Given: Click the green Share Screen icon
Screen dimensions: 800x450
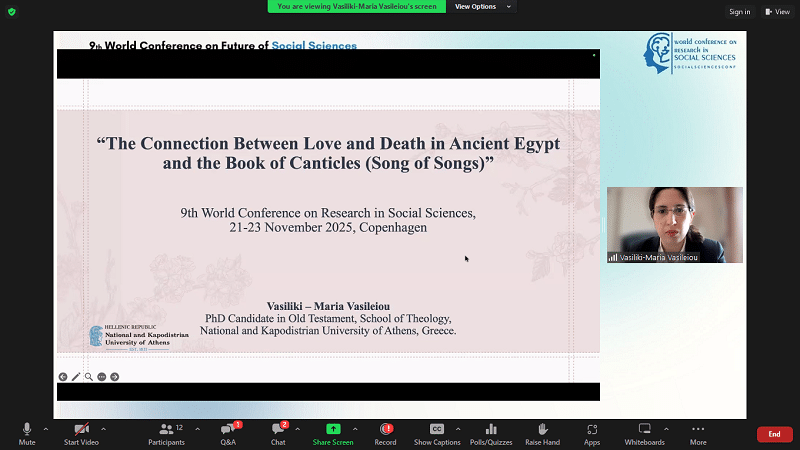Looking at the screenshot, I should coord(333,429).
